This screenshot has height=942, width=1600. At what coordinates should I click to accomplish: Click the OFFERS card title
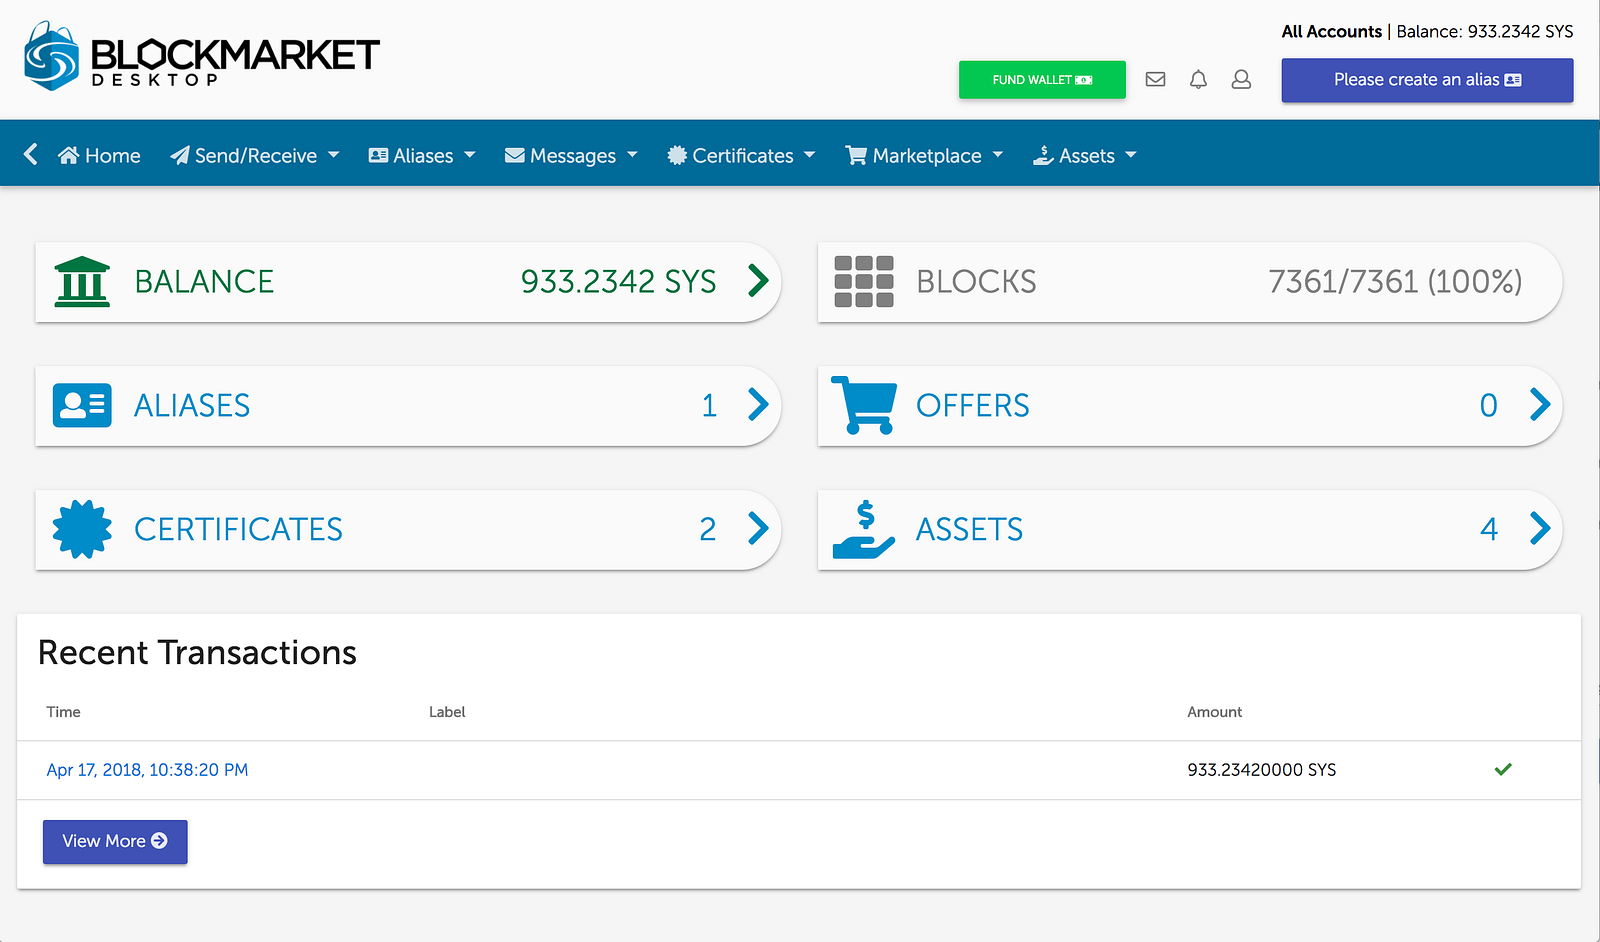pos(972,406)
